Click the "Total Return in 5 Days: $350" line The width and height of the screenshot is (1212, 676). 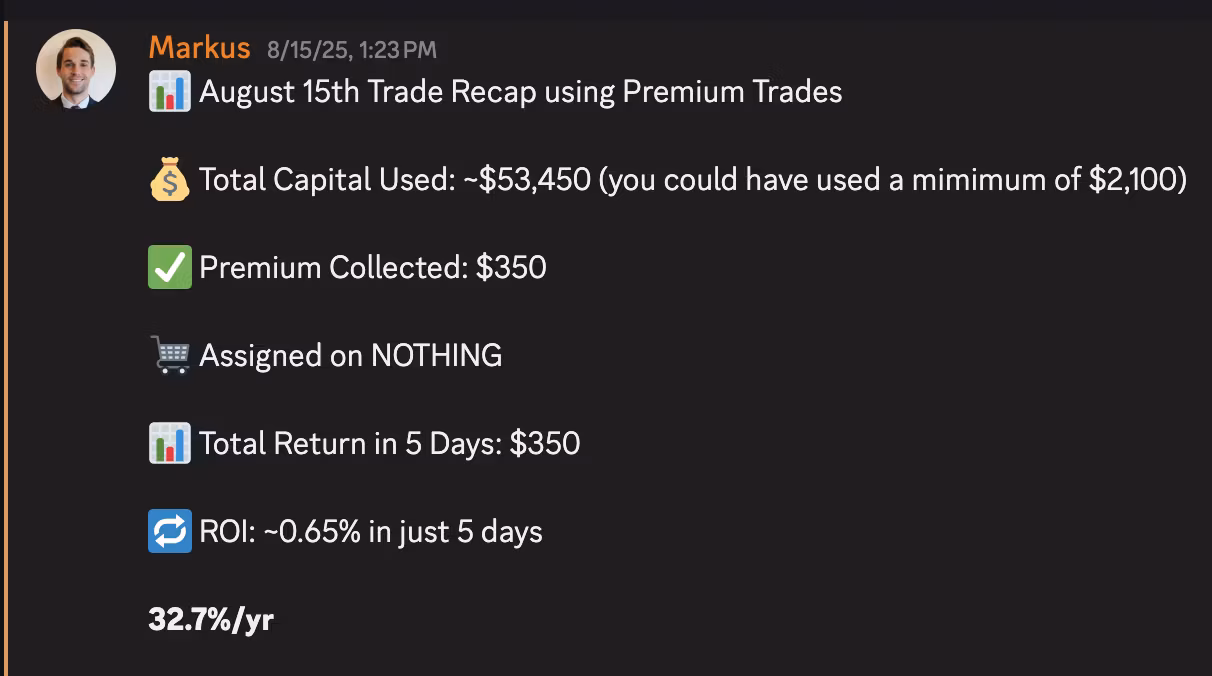click(389, 443)
